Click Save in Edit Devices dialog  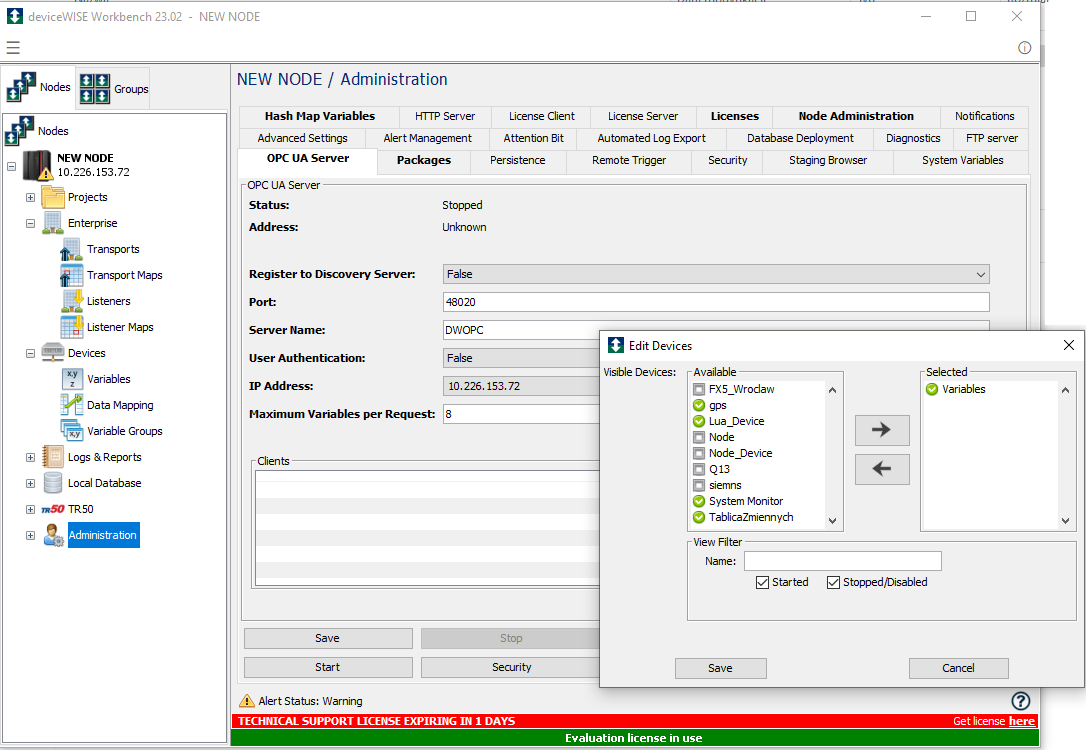click(x=720, y=668)
